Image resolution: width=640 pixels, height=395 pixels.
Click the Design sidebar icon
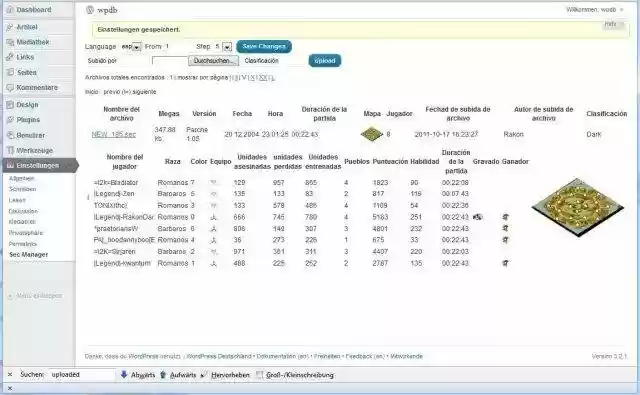click(10, 105)
